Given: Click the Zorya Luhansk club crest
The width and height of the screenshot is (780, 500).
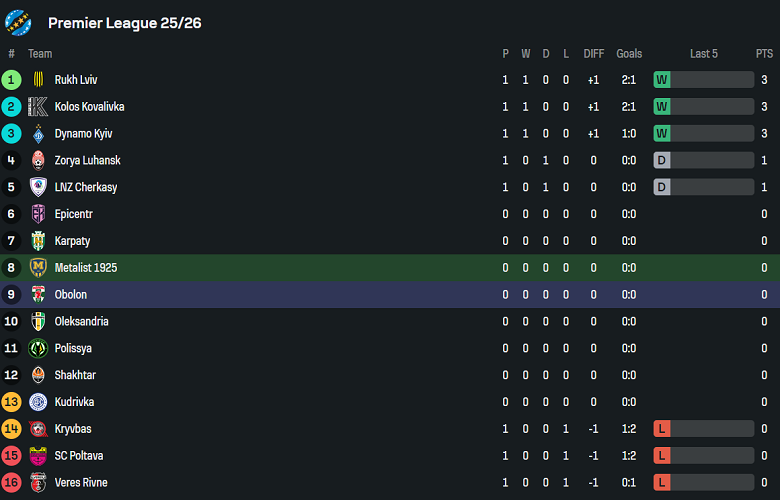Looking at the screenshot, I should (38, 160).
